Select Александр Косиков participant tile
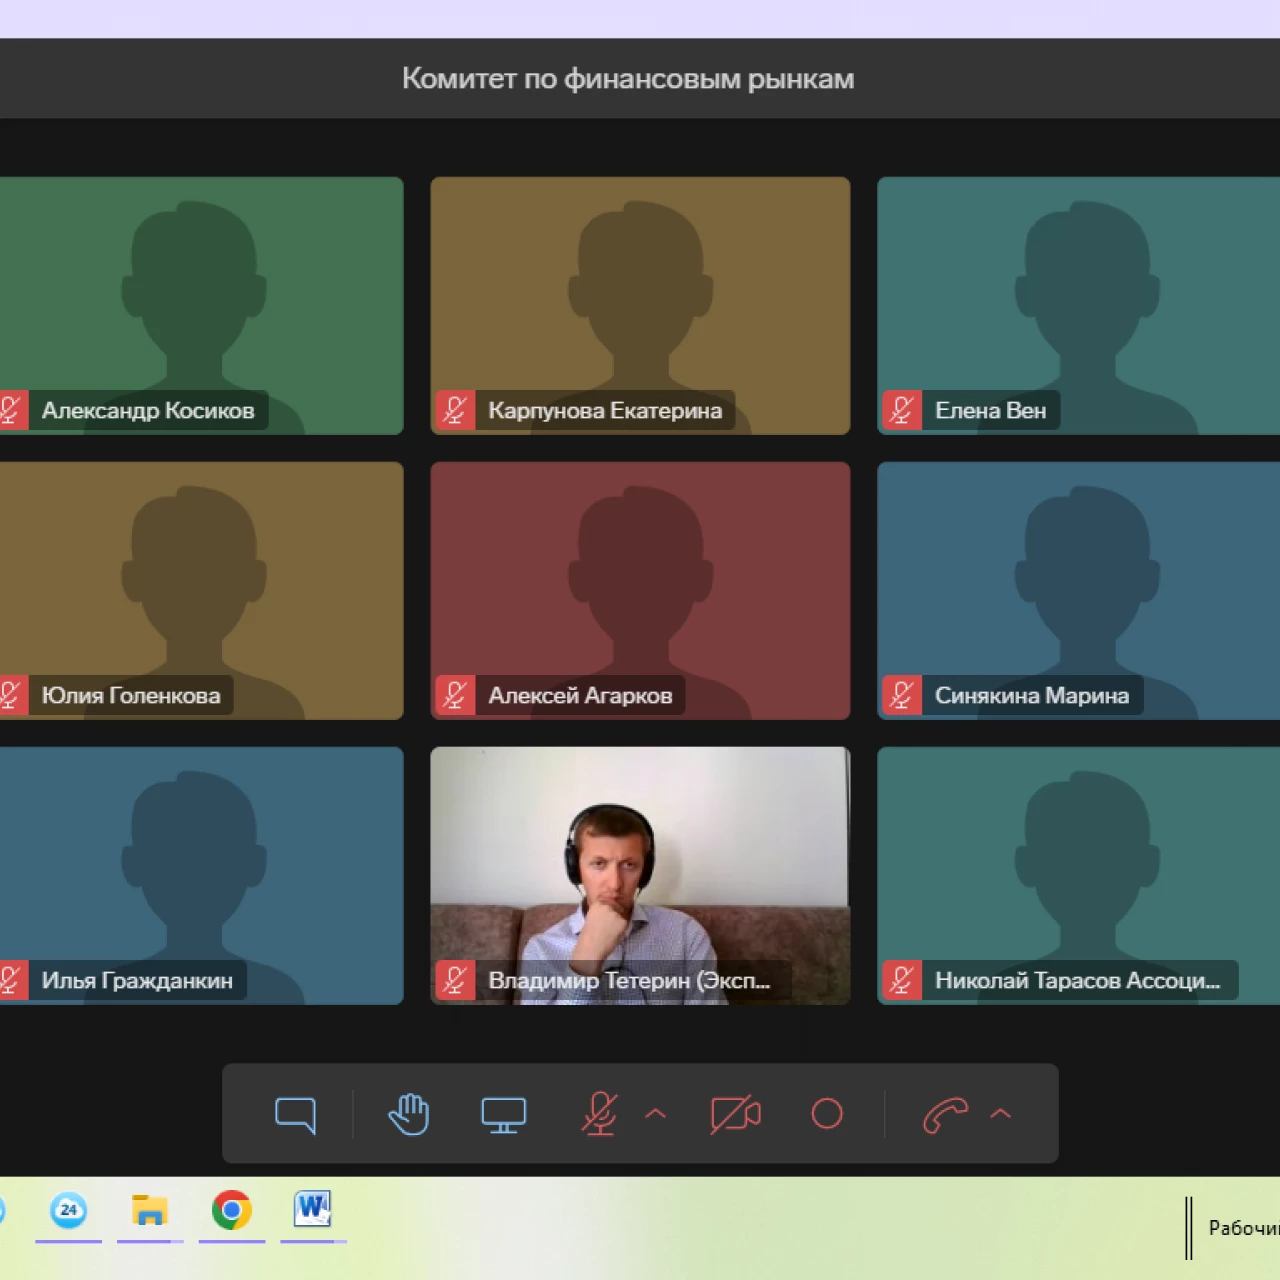The width and height of the screenshot is (1280, 1280). [x=202, y=306]
